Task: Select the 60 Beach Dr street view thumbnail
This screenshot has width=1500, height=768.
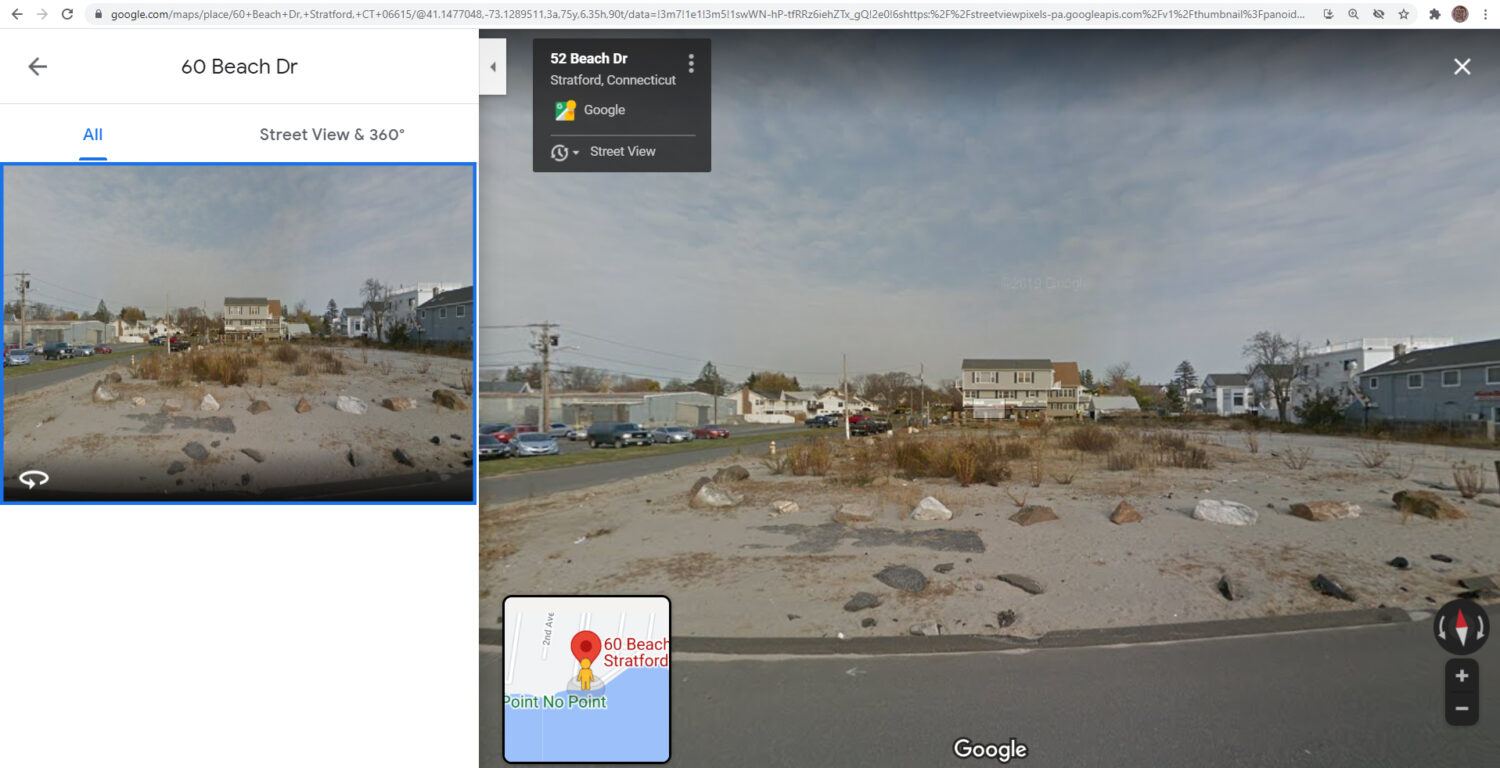Action: click(238, 333)
